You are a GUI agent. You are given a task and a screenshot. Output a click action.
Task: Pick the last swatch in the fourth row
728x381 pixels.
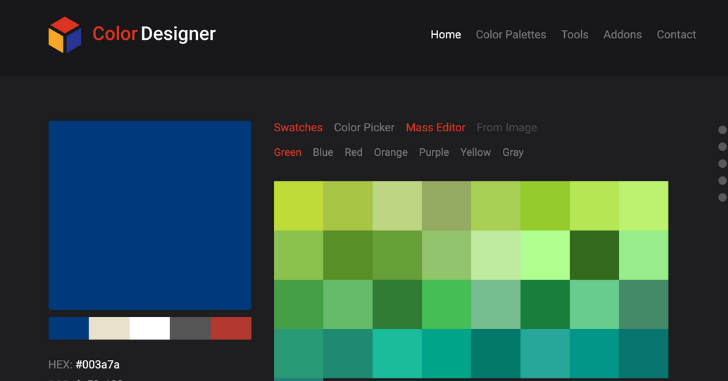pyautogui.click(x=644, y=354)
